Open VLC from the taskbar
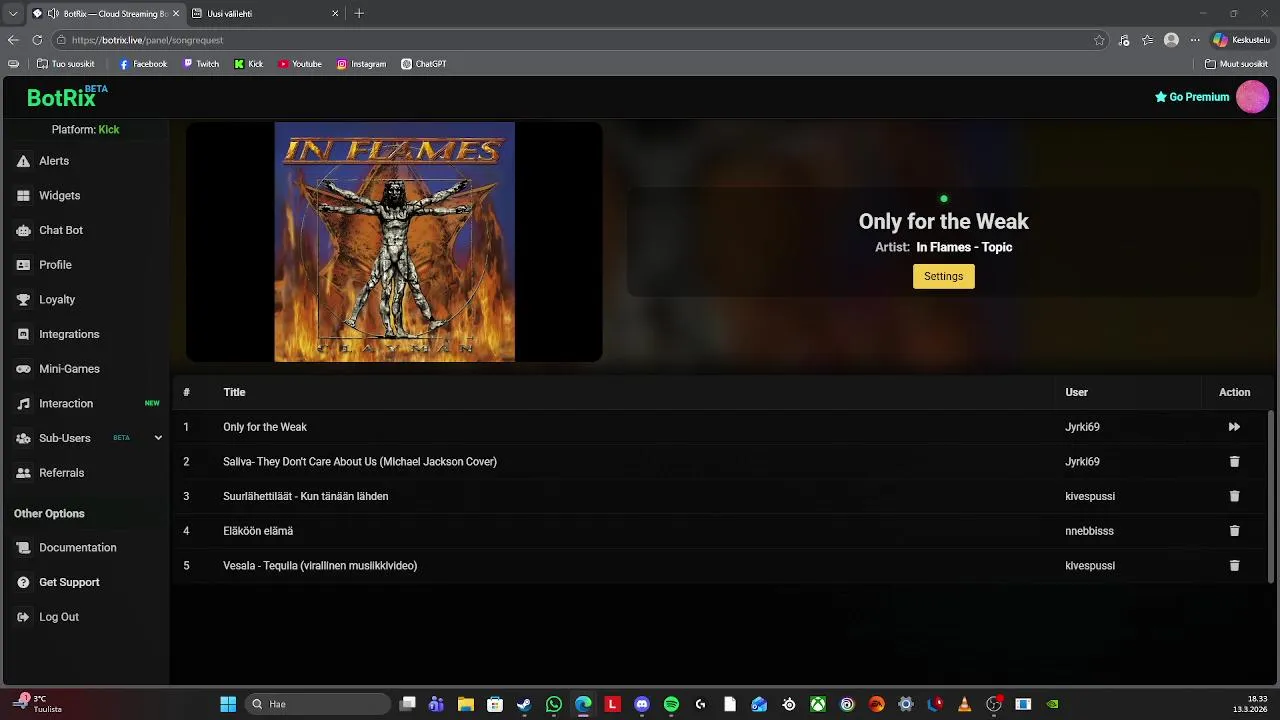This screenshot has height=720, width=1280. [964, 704]
